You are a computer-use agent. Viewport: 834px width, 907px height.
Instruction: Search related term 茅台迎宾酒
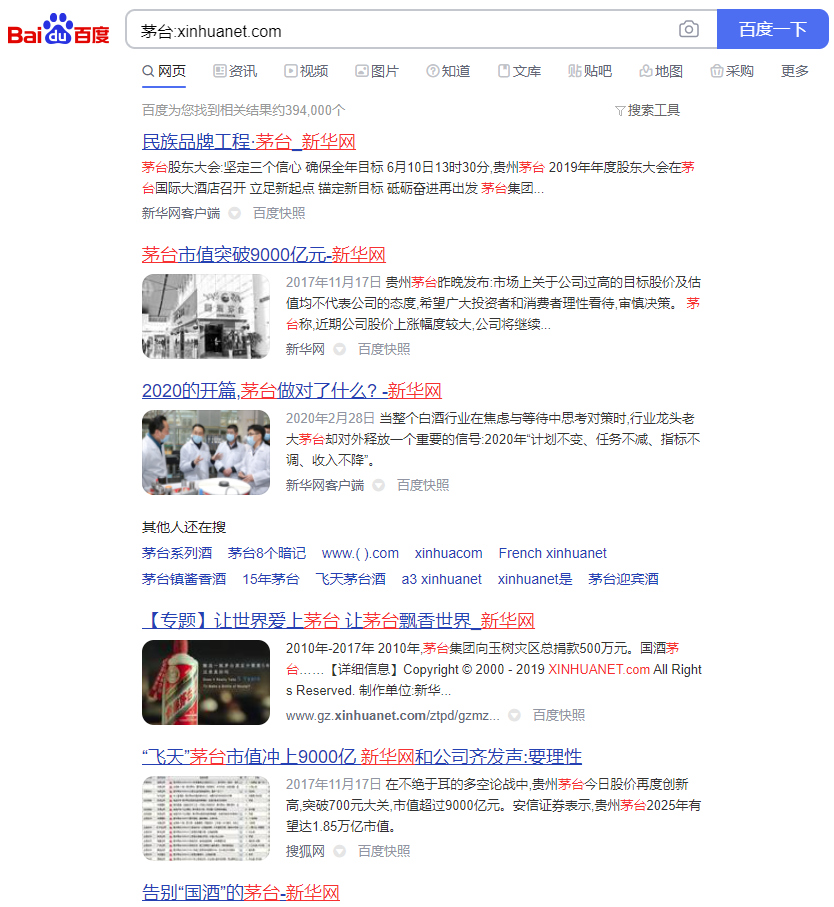[x=623, y=579]
